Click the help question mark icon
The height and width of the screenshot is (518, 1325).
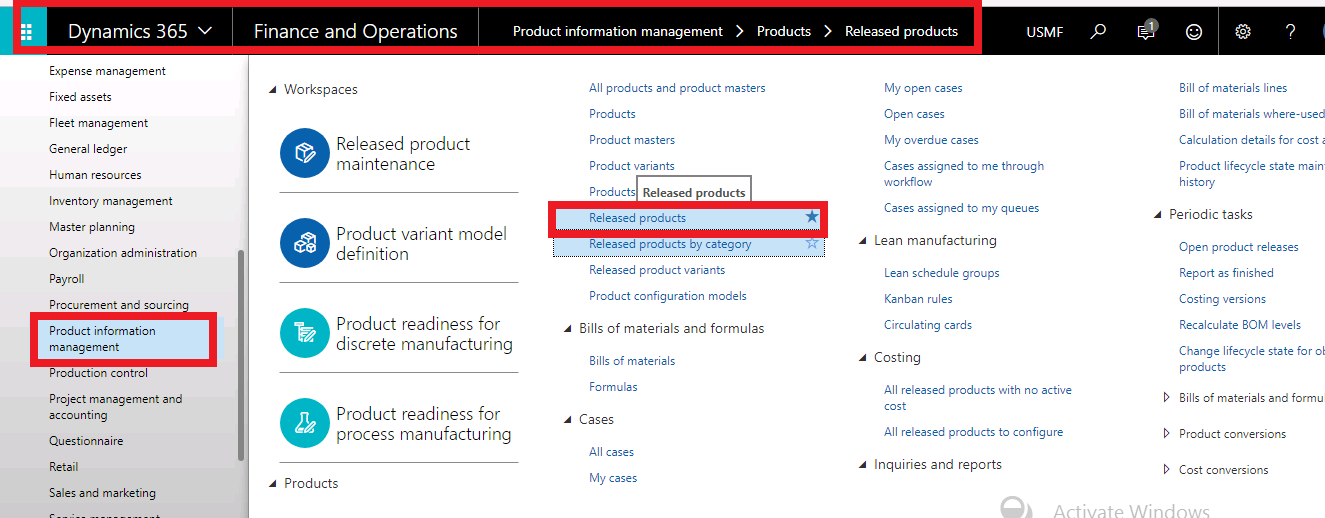coord(1291,31)
